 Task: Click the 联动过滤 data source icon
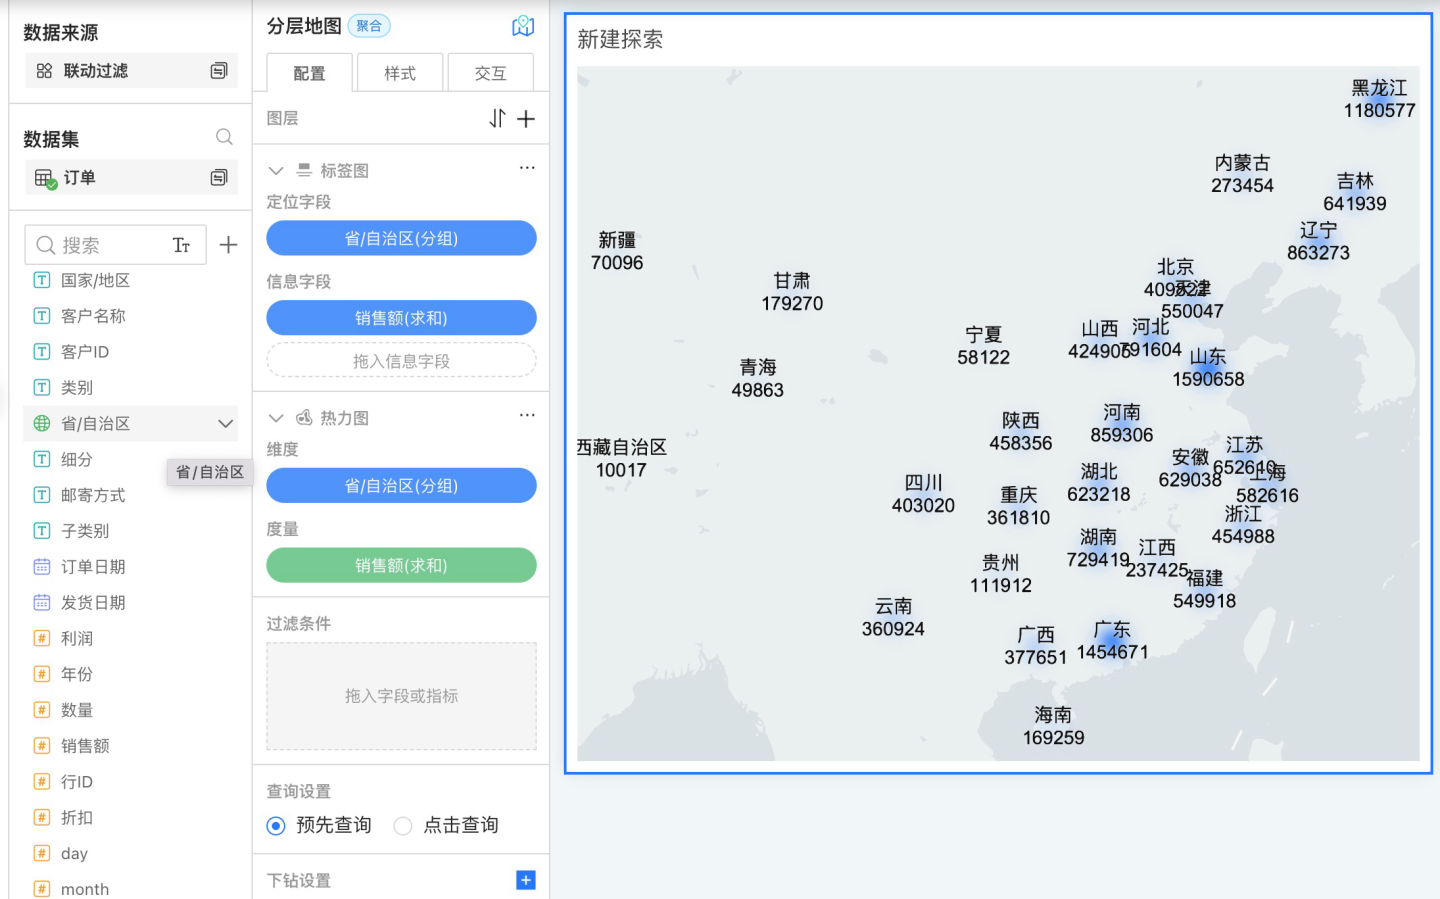[44, 71]
